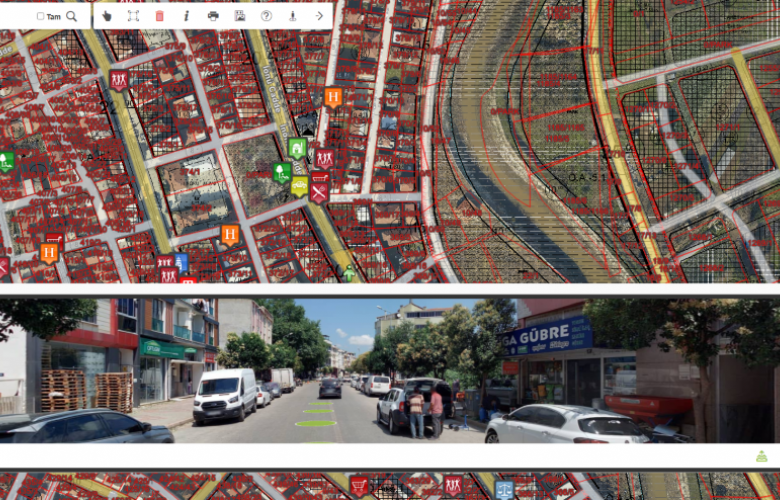Click the blue scales of justice marker
The image size is (780, 500).
pyautogui.click(x=504, y=489)
